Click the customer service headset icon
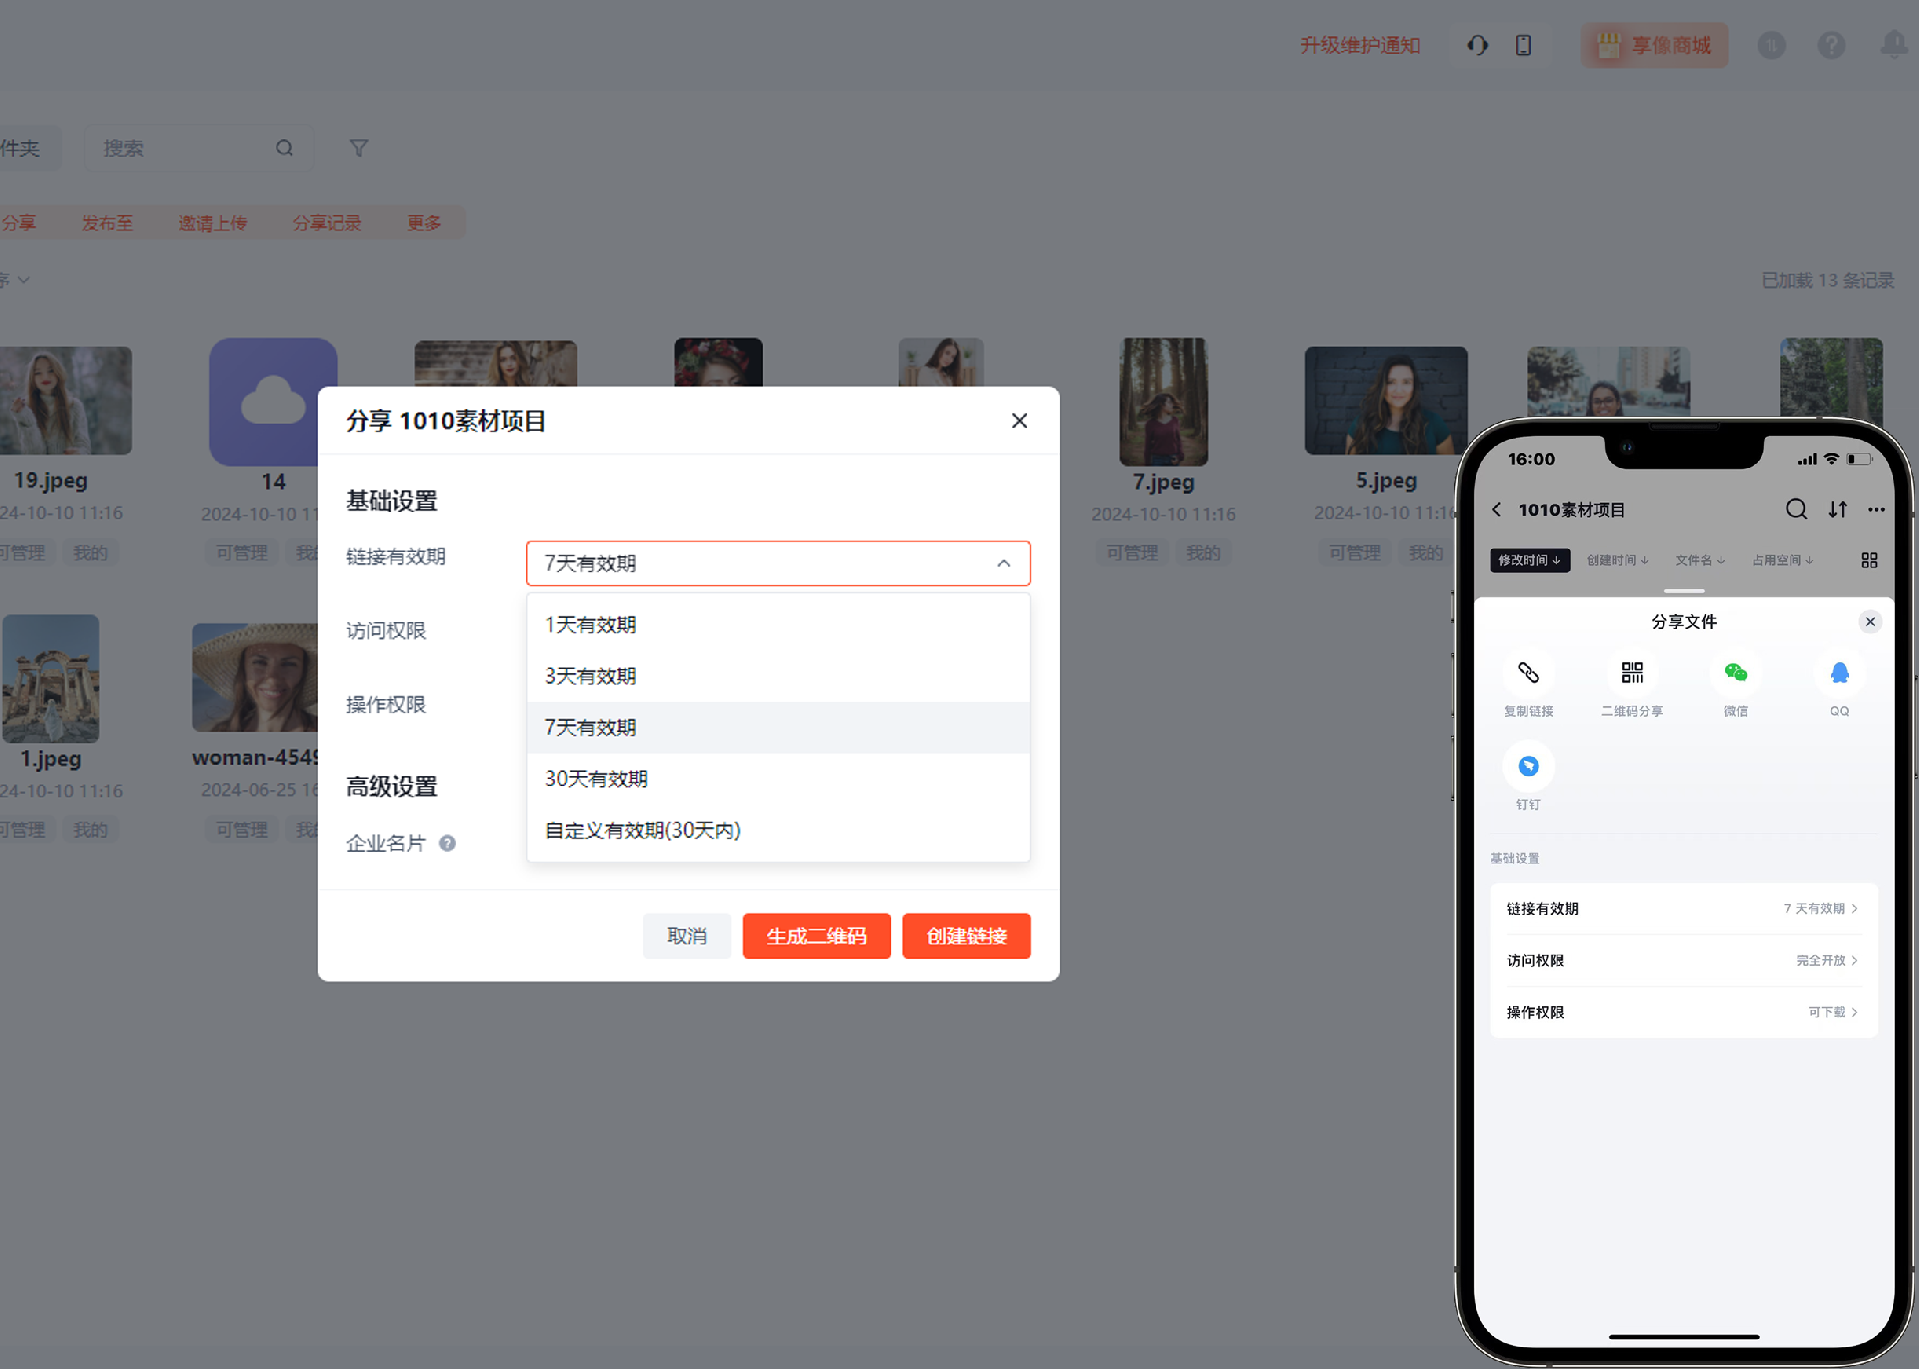 1477,45
